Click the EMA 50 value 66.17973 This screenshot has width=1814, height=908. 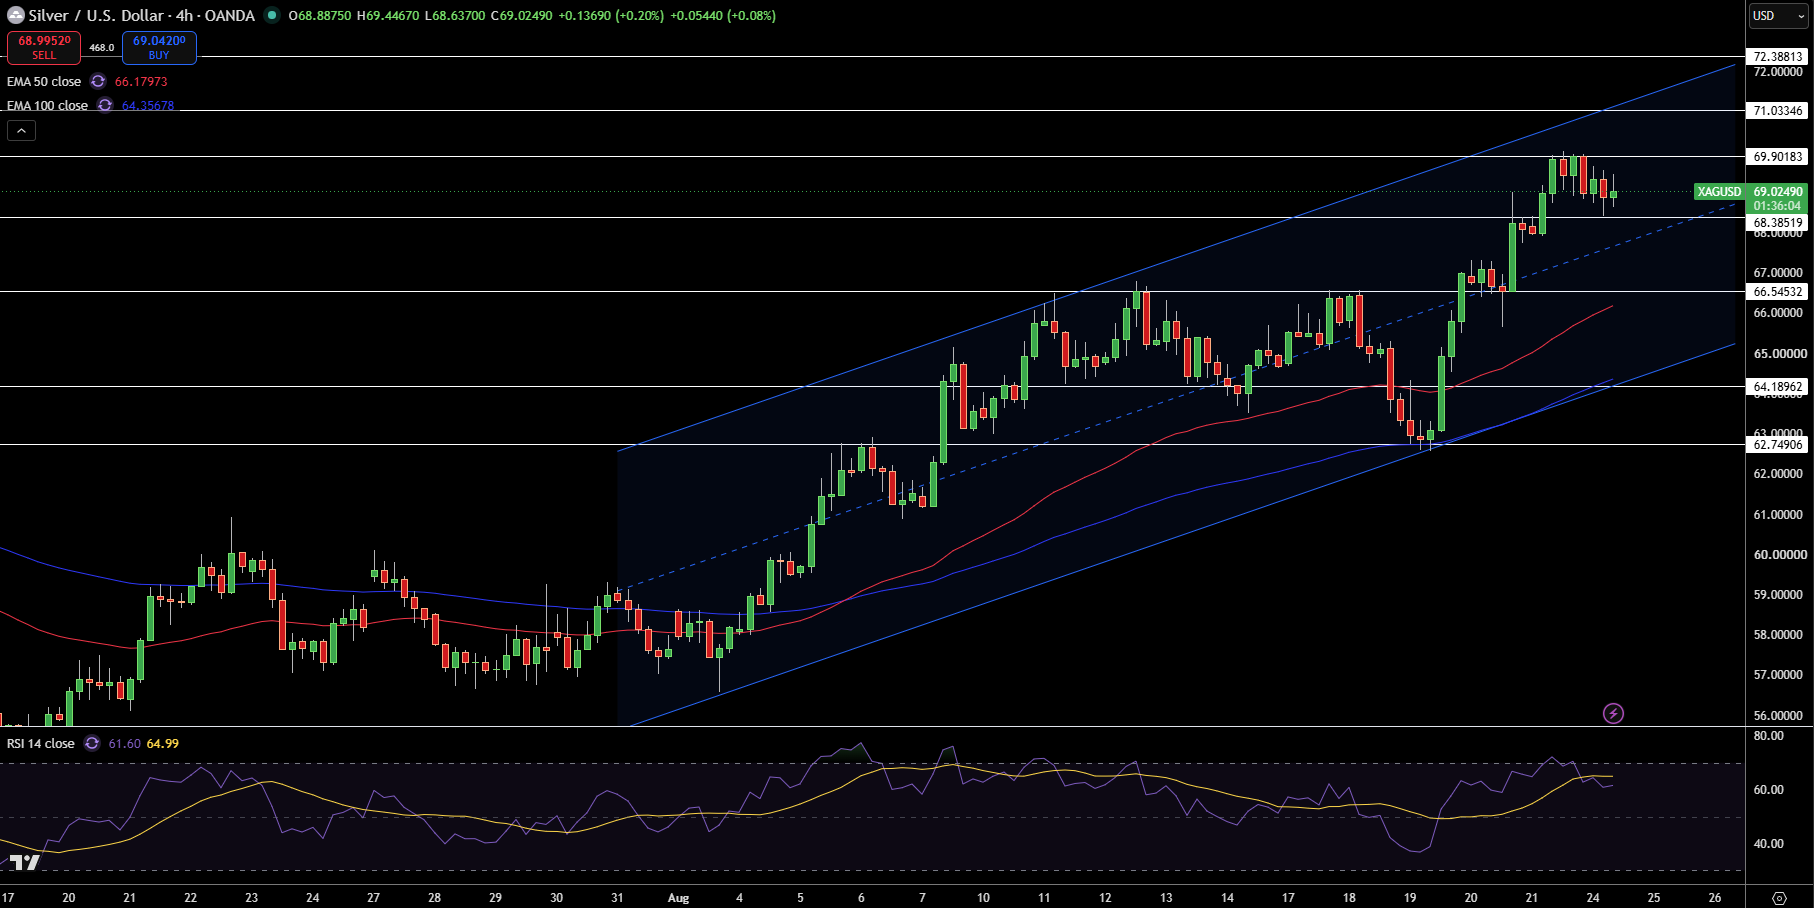(141, 81)
